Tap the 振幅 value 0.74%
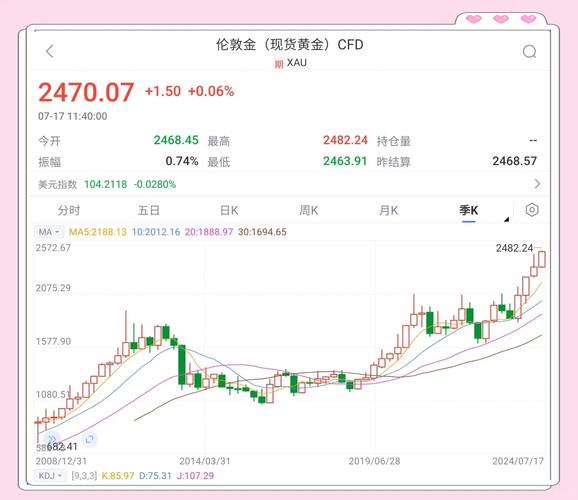The image size is (578, 500). (182, 161)
